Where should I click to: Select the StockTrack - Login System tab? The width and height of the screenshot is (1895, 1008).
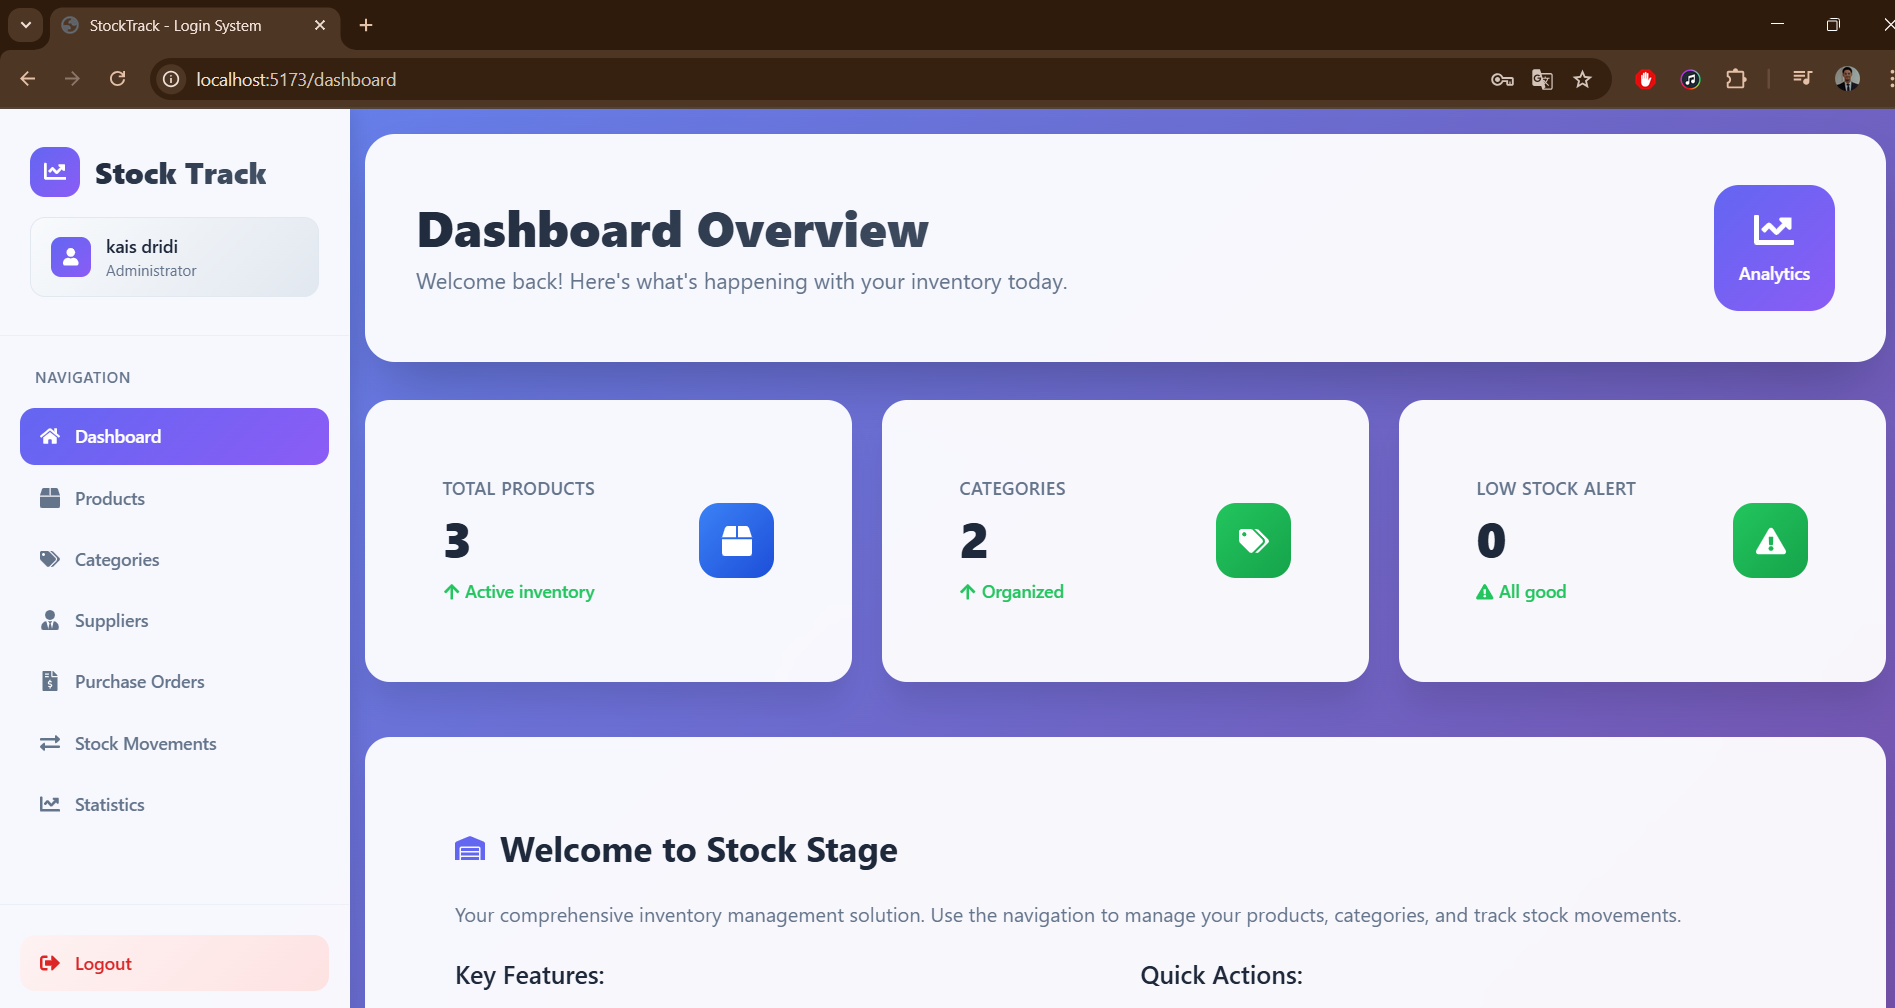194,25
